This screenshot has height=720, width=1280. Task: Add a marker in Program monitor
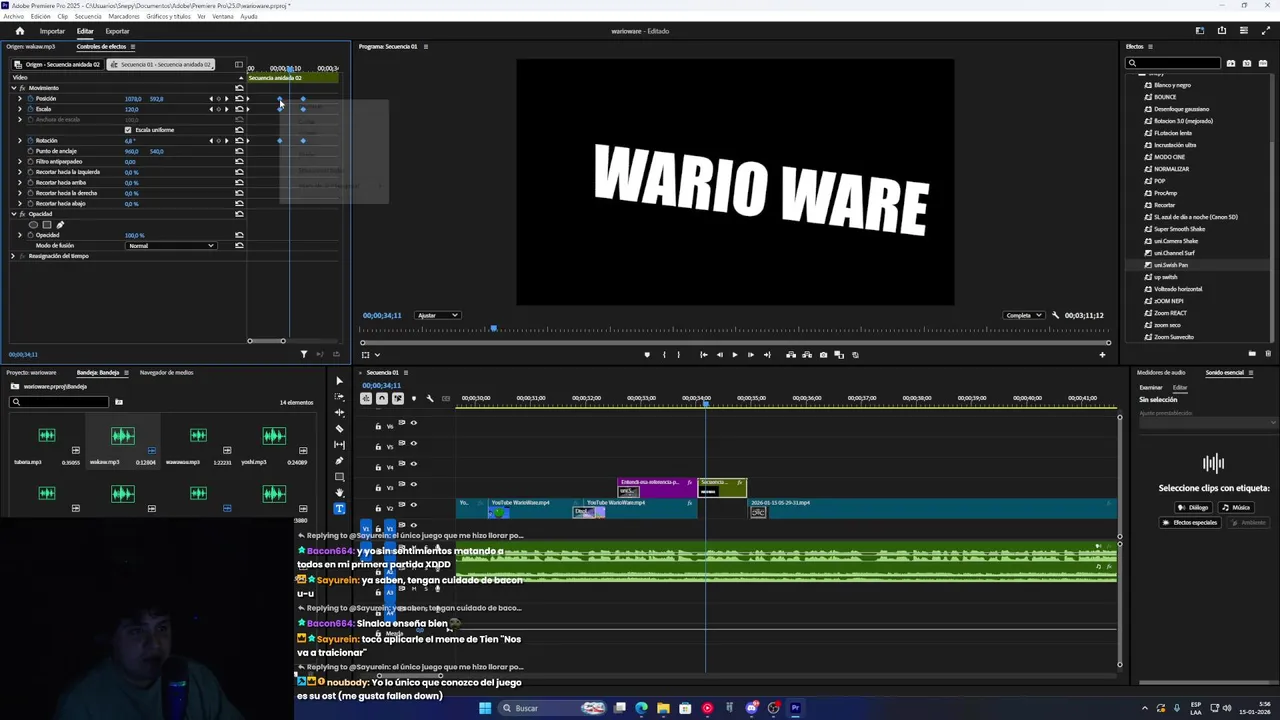(x=647, y=355)
